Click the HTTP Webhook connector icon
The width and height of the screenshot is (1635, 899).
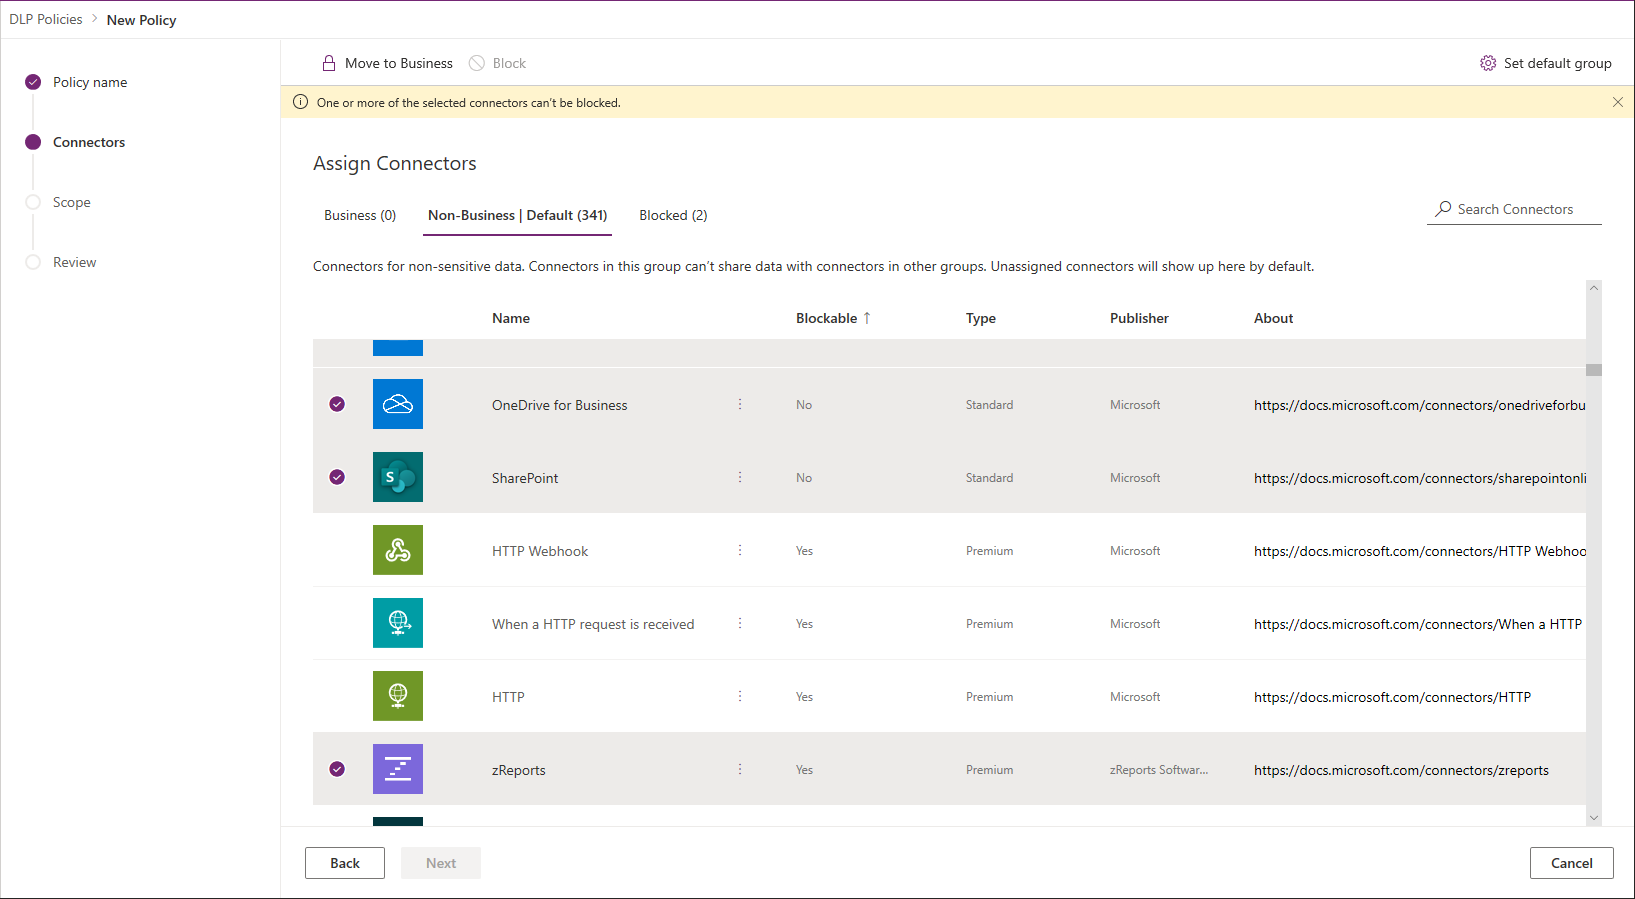point(398,550)
